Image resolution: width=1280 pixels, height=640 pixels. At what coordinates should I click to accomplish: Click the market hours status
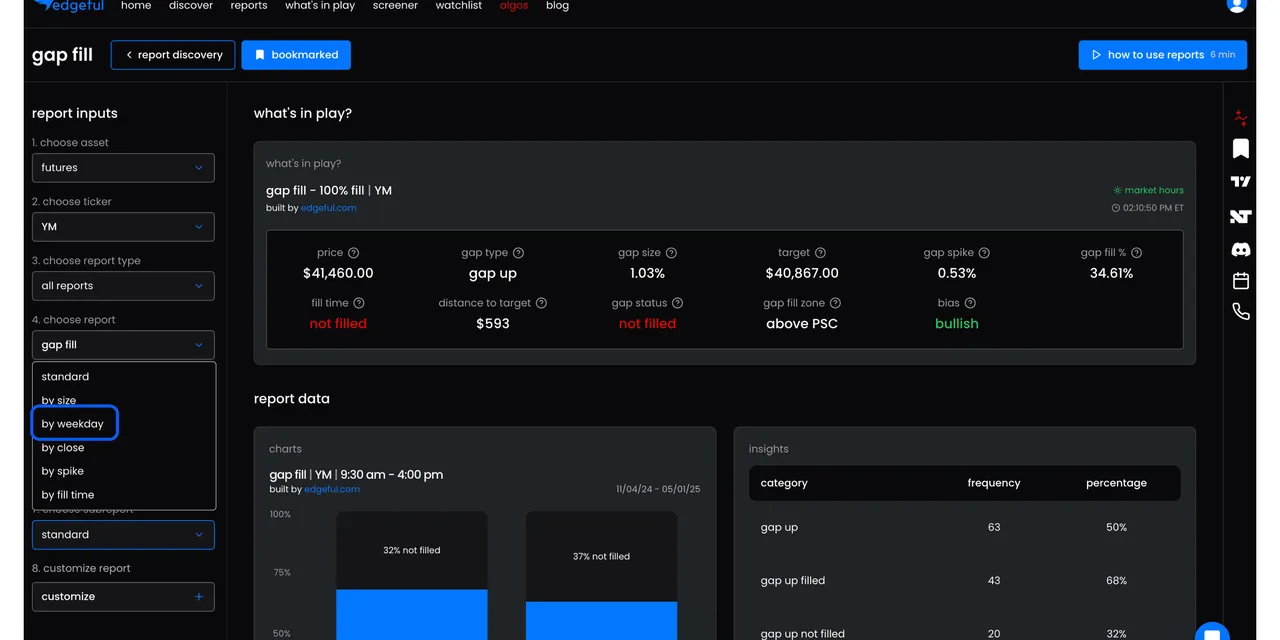[x=1148, y=190]
